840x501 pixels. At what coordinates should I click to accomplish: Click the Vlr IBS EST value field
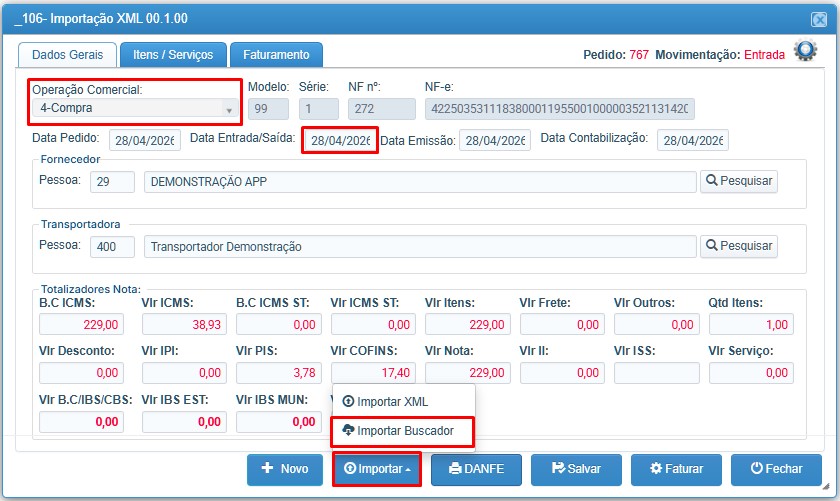coord(184,422)
